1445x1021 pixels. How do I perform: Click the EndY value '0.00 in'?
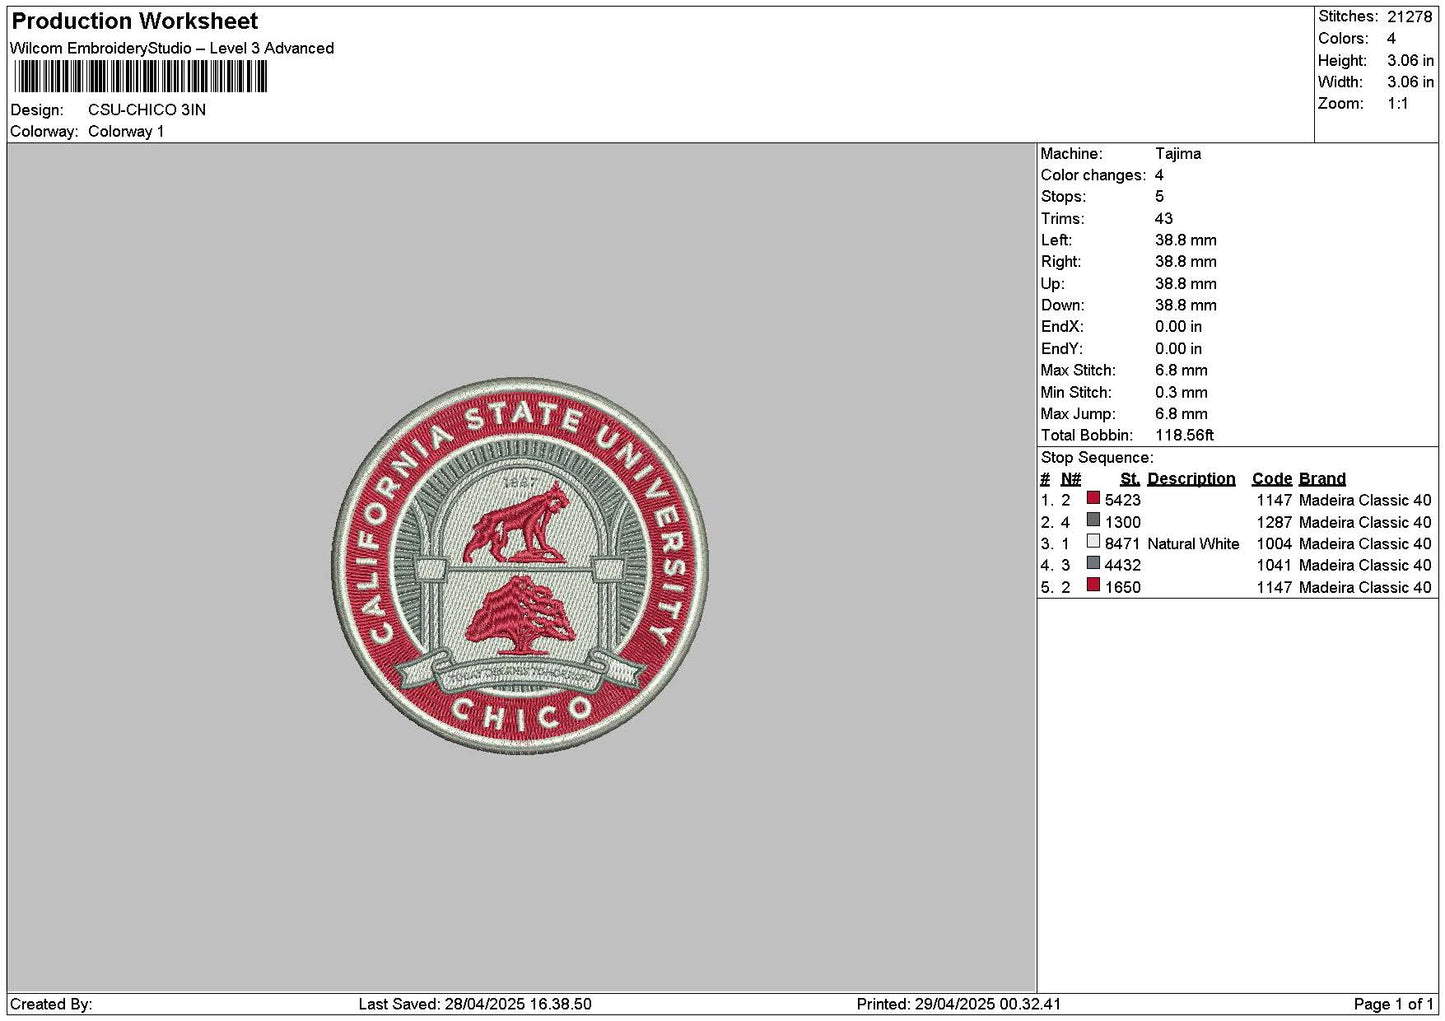tap(1179, 349)
